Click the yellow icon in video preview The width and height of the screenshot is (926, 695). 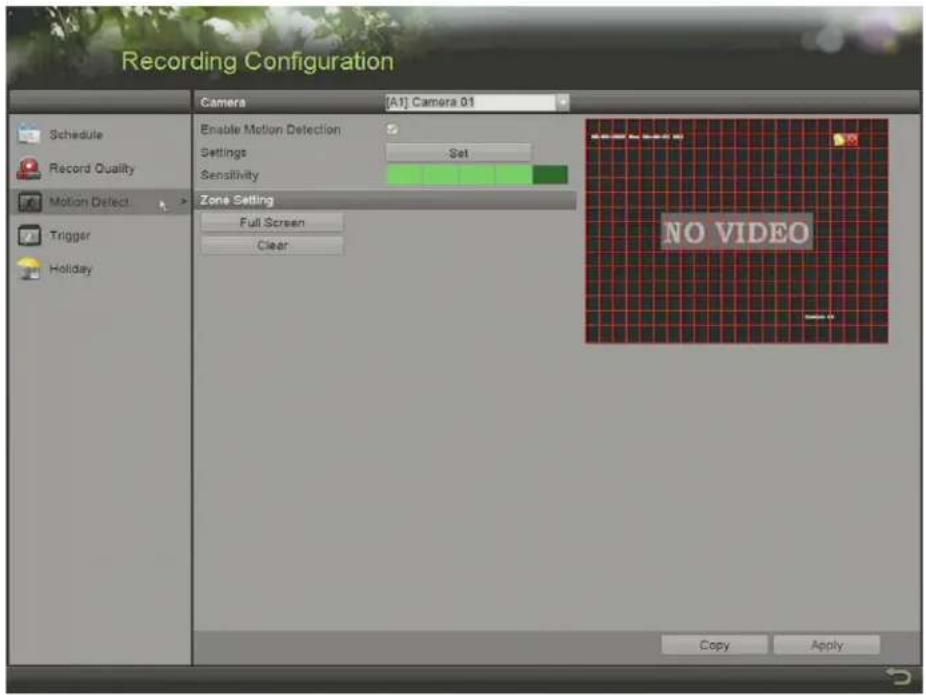pos(839,139)
